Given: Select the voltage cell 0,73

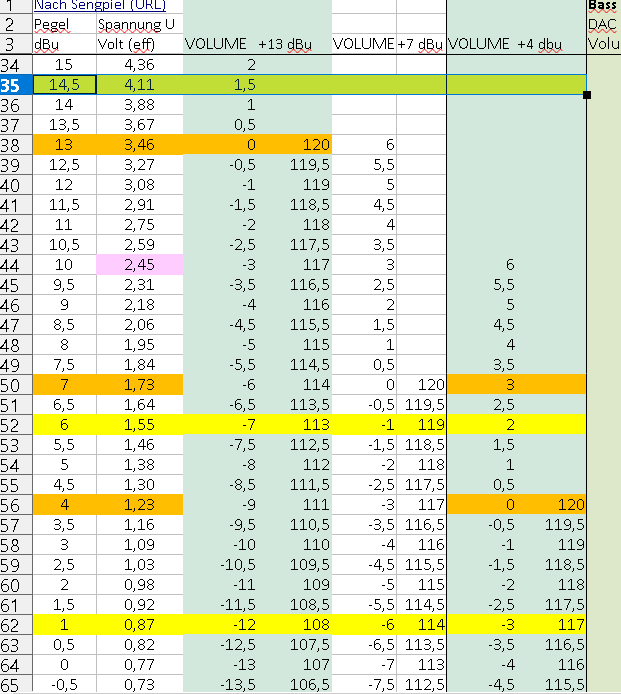Looking at the screenshot, I should coord(139,685).
